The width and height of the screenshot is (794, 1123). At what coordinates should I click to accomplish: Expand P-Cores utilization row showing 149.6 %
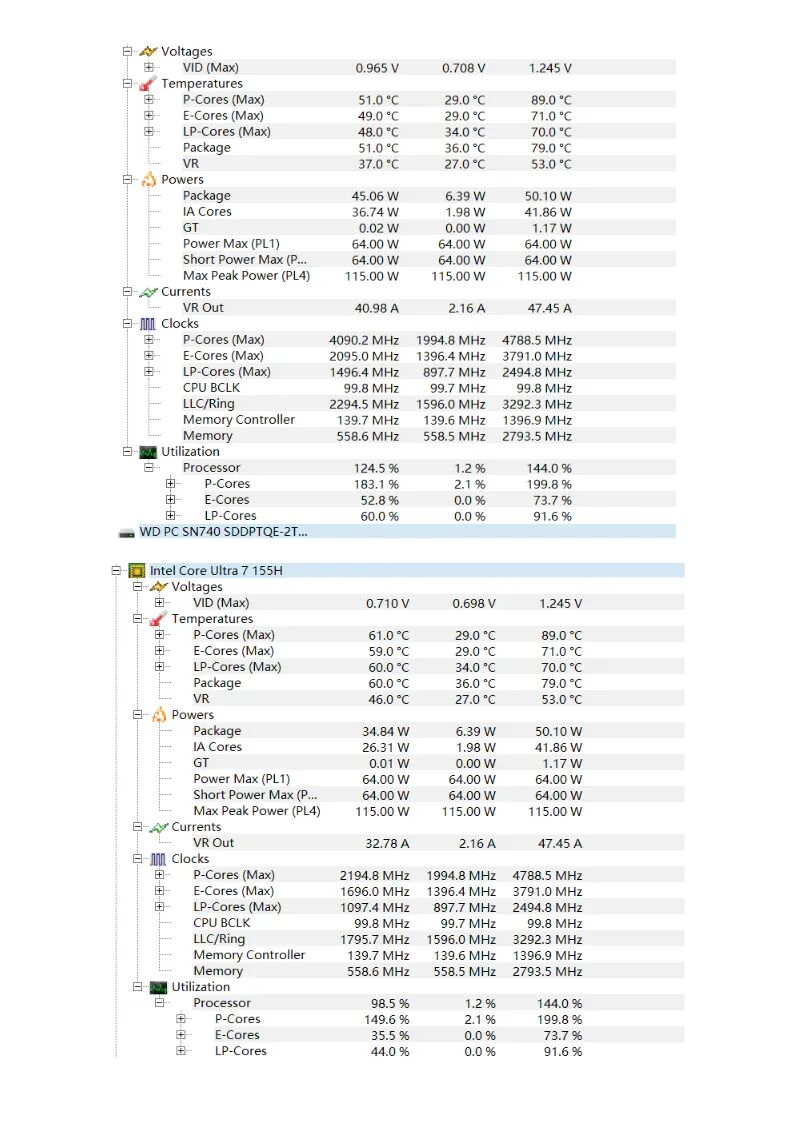coord(181,1018)
